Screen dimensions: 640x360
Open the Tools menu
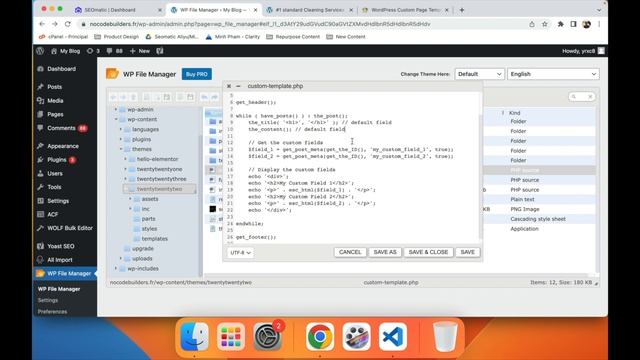54,187
